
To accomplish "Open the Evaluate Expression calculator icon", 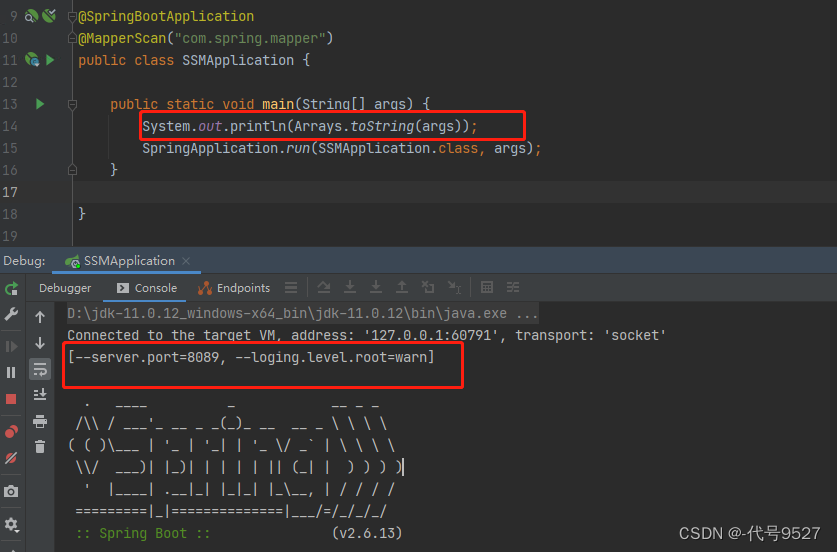I will (487, 287).
